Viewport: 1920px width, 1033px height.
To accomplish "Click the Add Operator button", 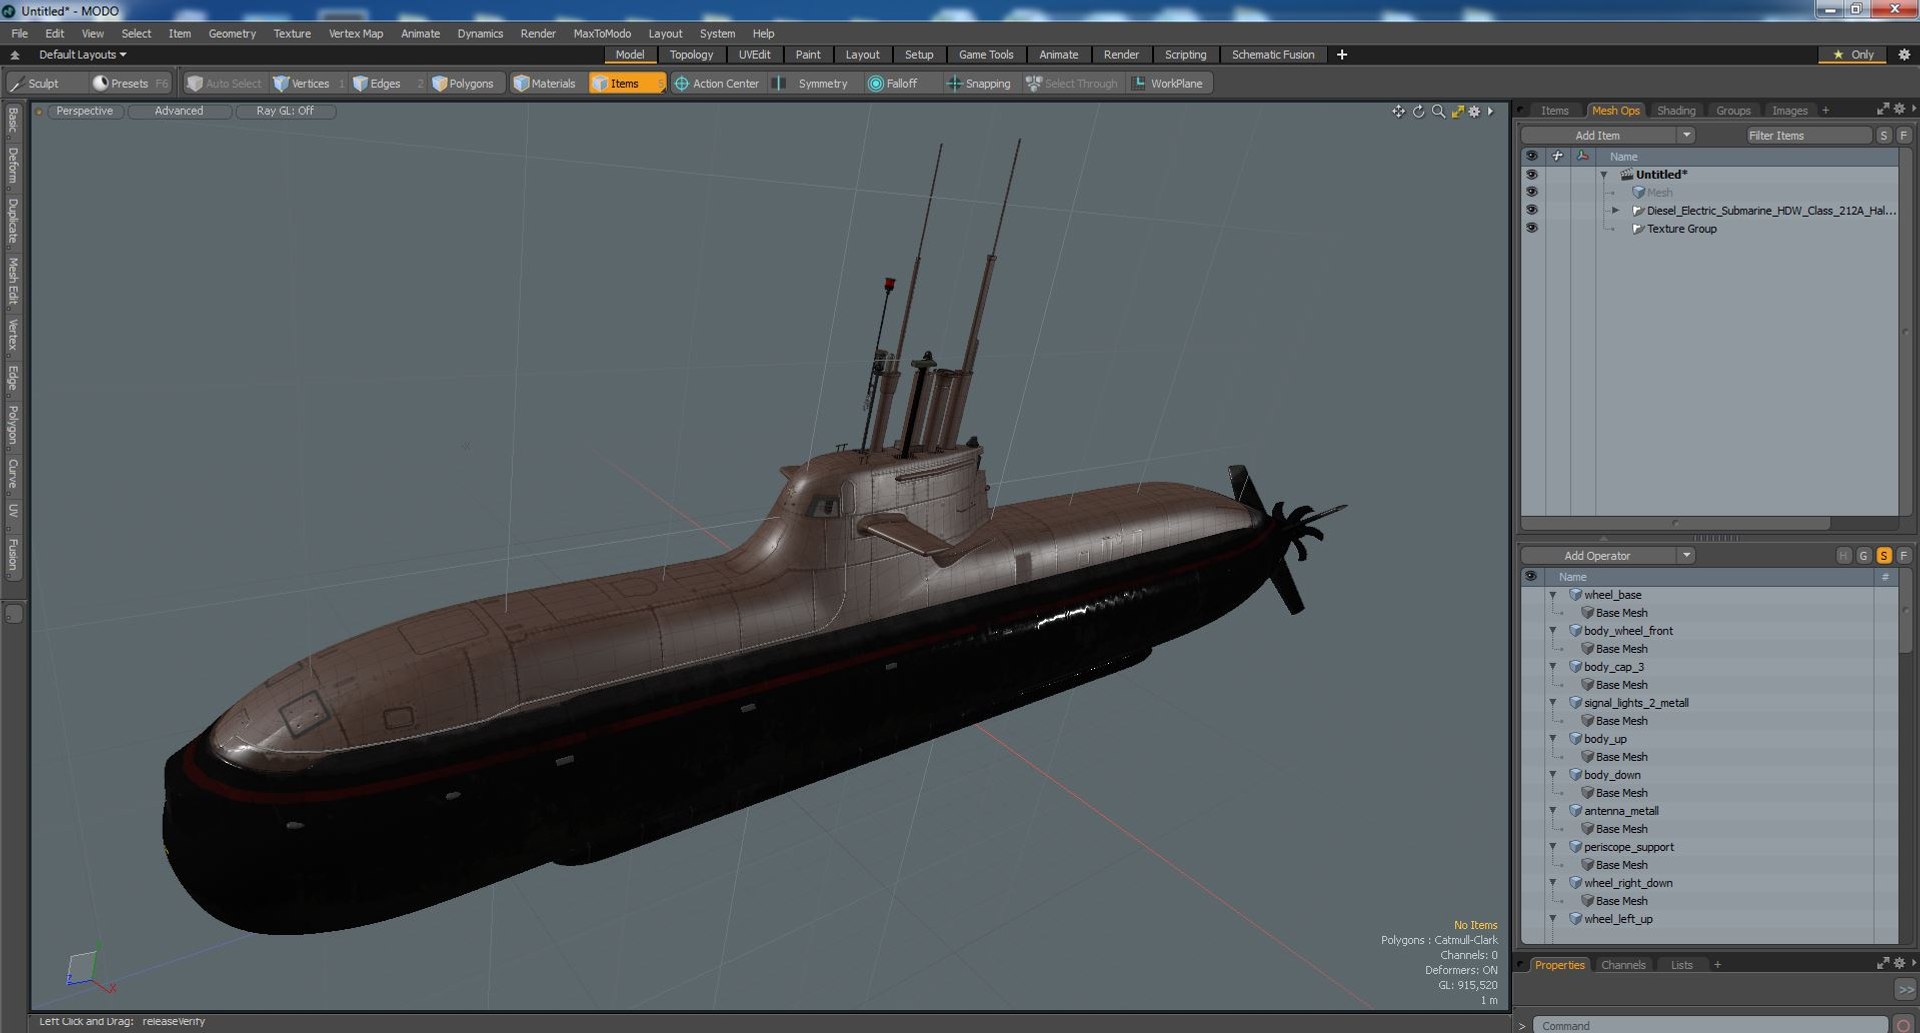I will click(x=1598, y=556).
